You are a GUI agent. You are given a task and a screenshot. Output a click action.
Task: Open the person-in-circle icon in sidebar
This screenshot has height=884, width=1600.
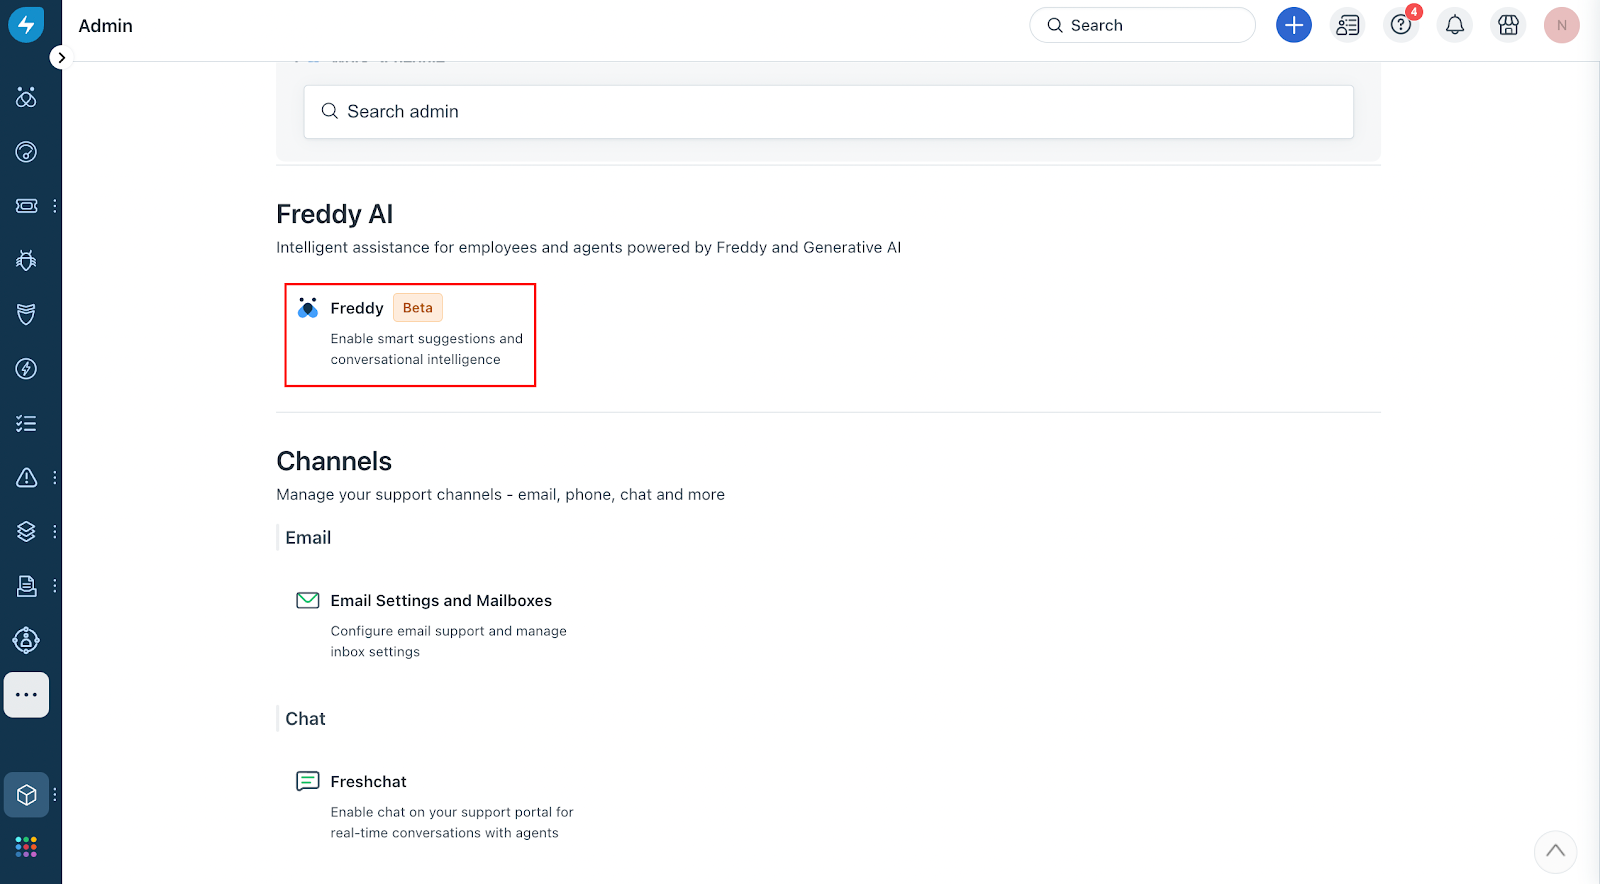(26, 640)
